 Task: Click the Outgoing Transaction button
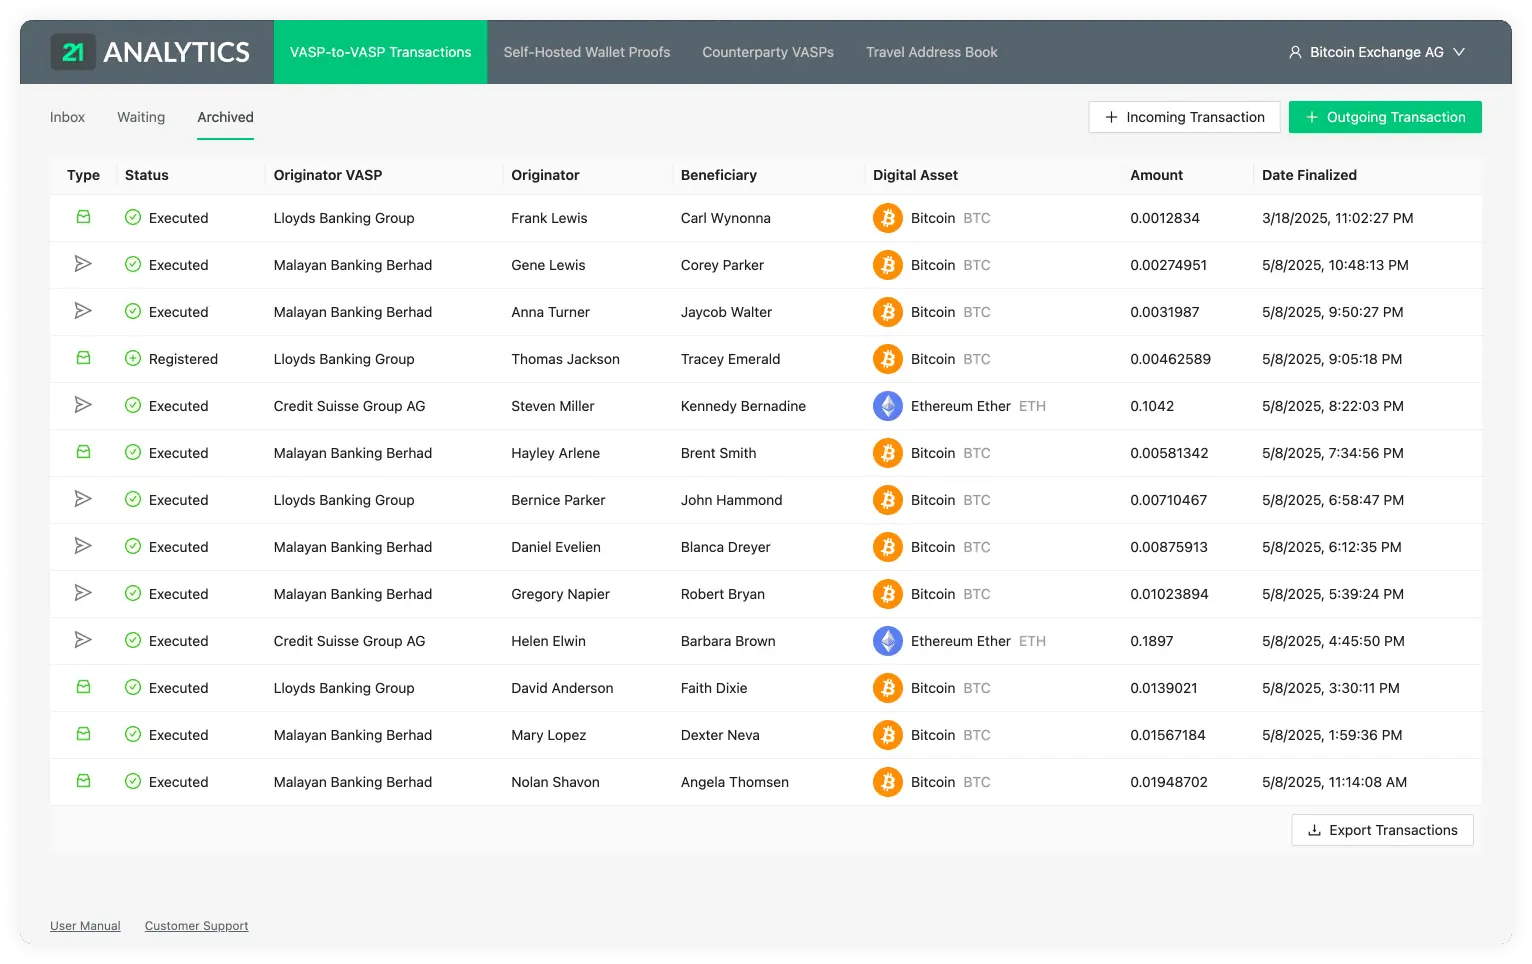point(1385,117)
